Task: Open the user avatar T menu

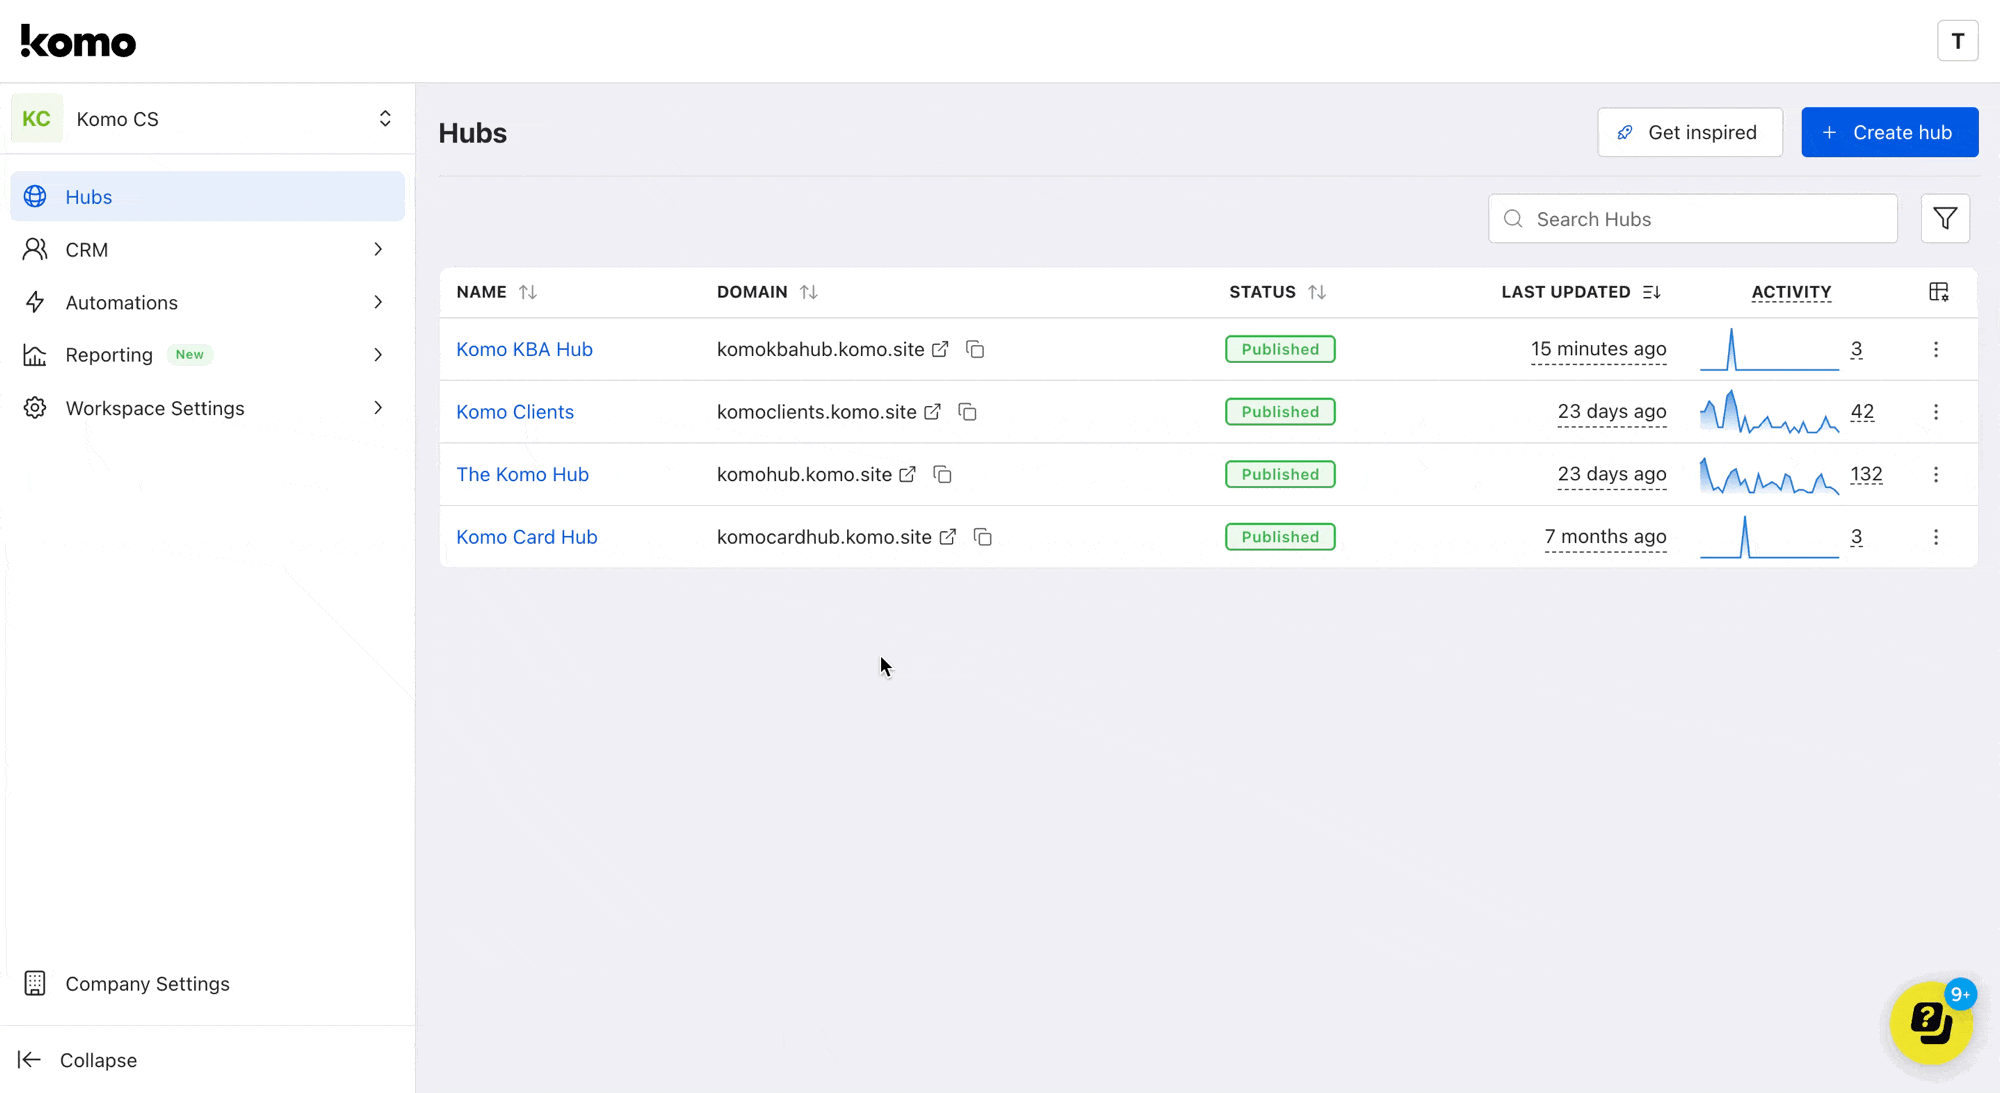Action: (1957, 41)
